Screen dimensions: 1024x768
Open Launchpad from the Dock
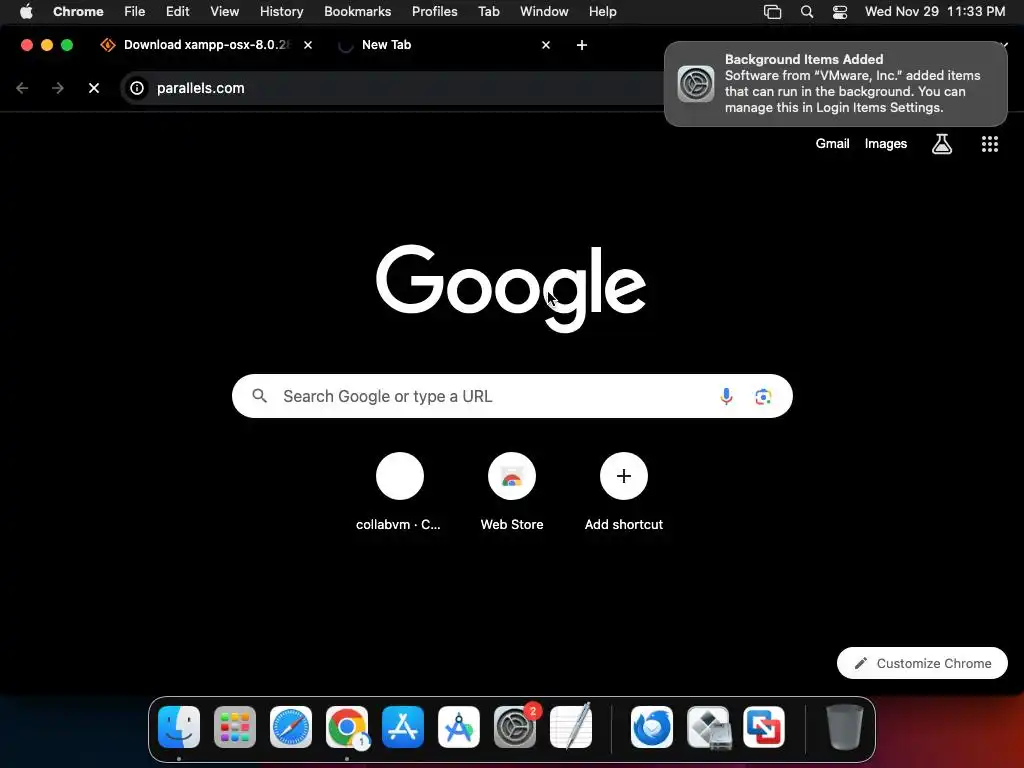point(235,726)
